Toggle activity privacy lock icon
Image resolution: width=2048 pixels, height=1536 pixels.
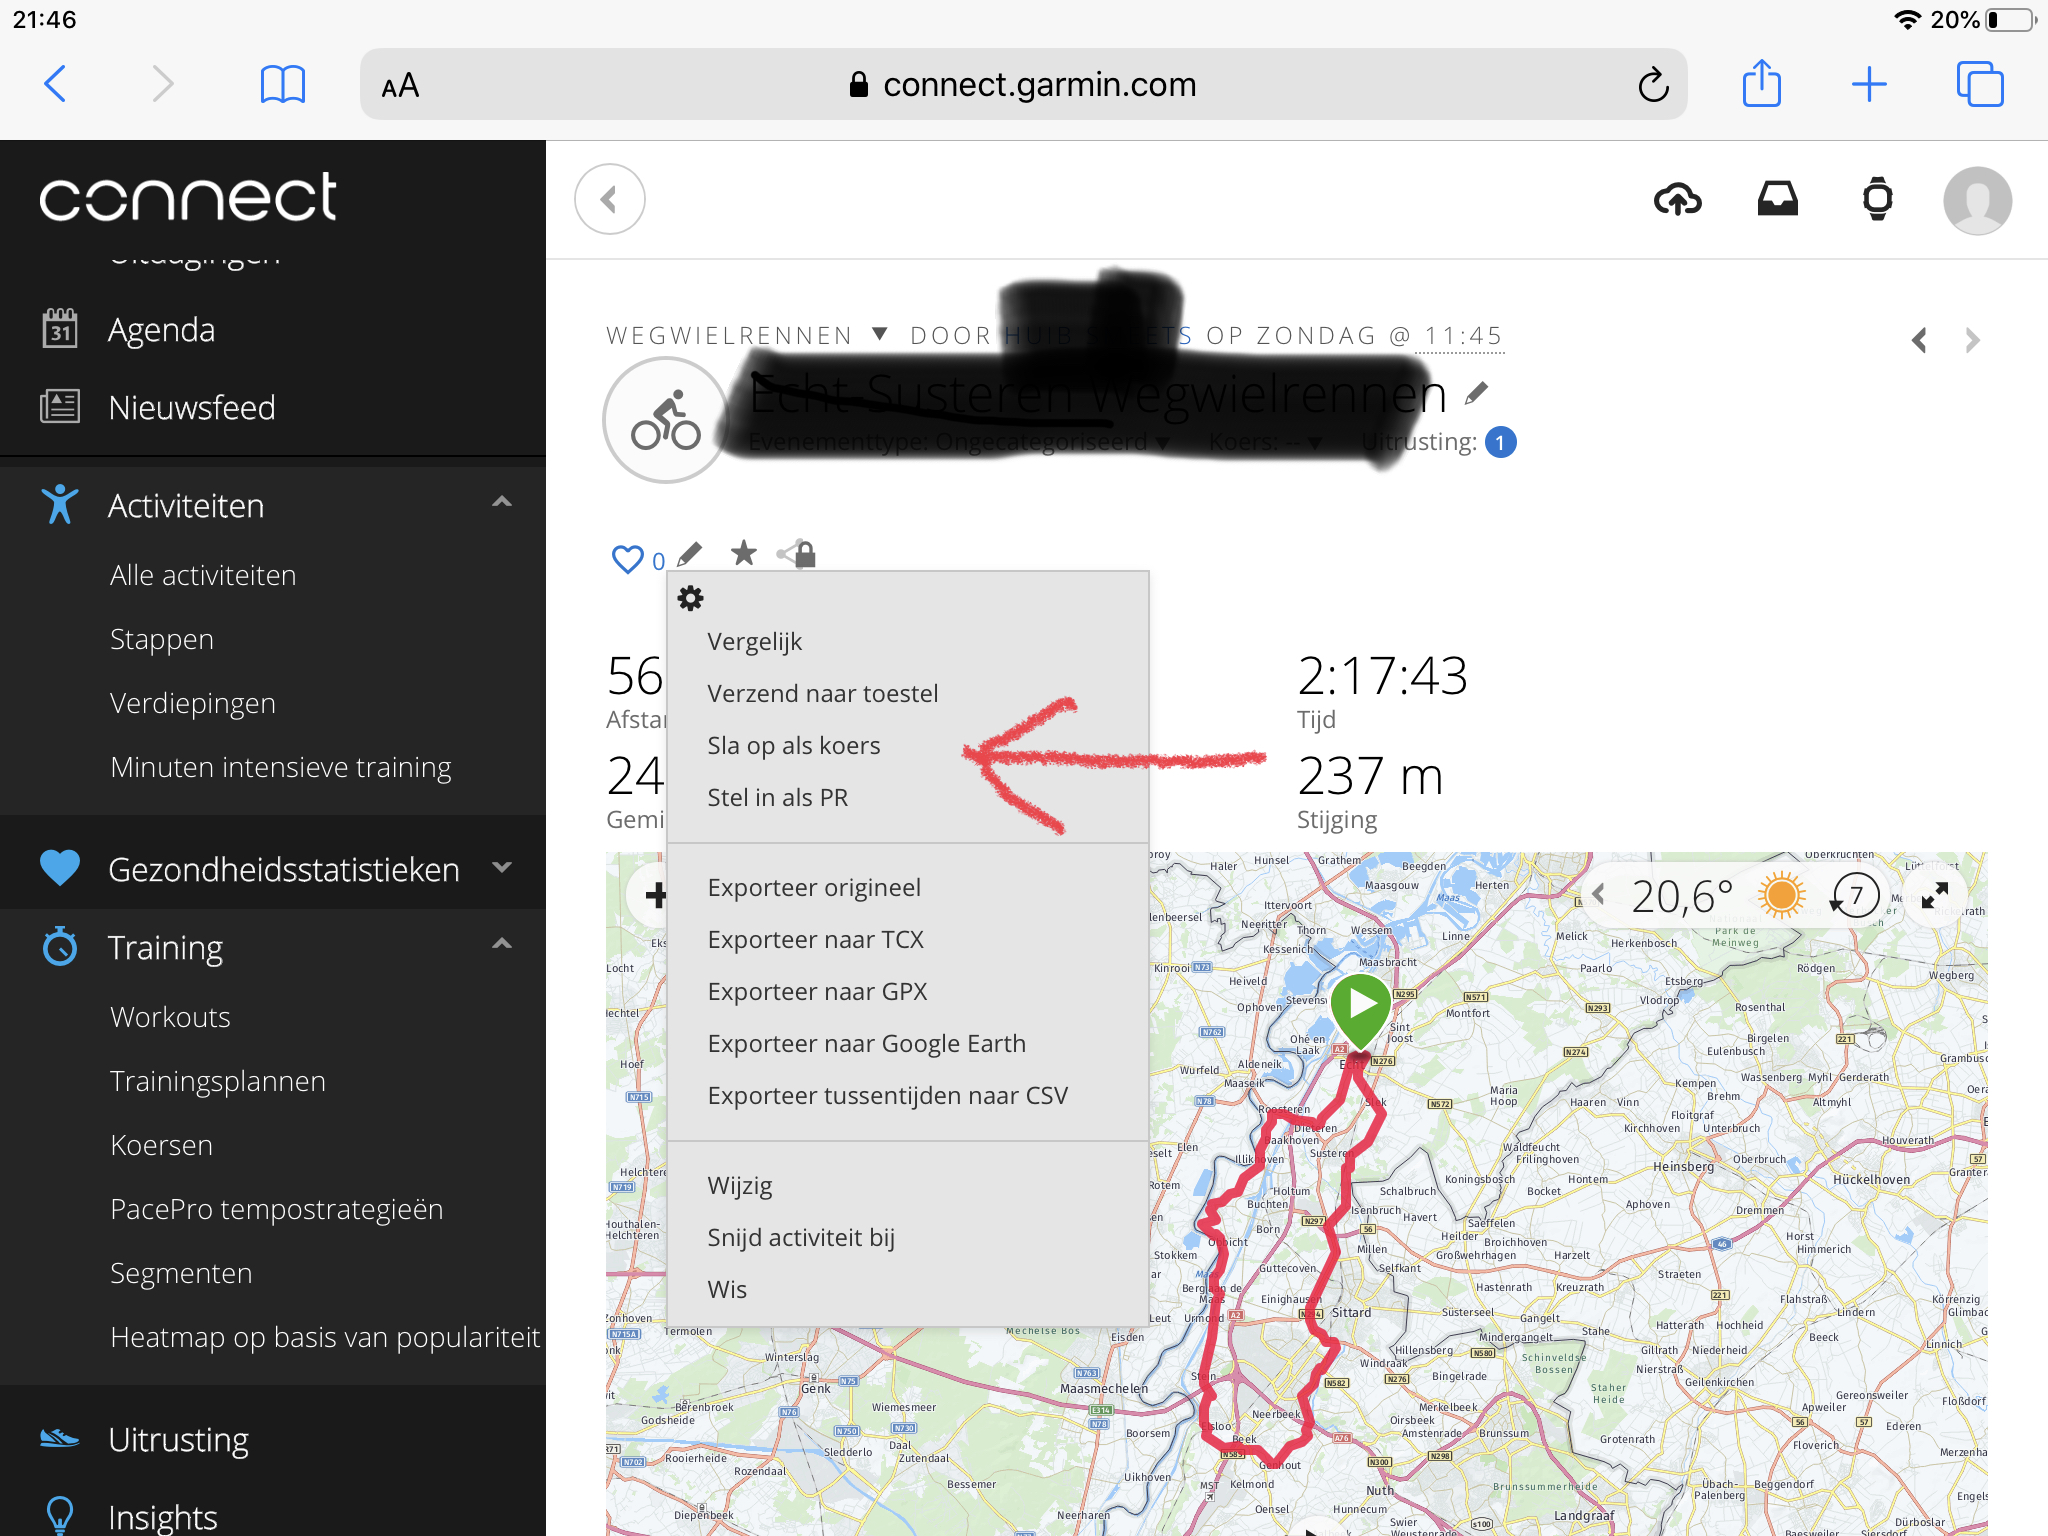(803, 553)
